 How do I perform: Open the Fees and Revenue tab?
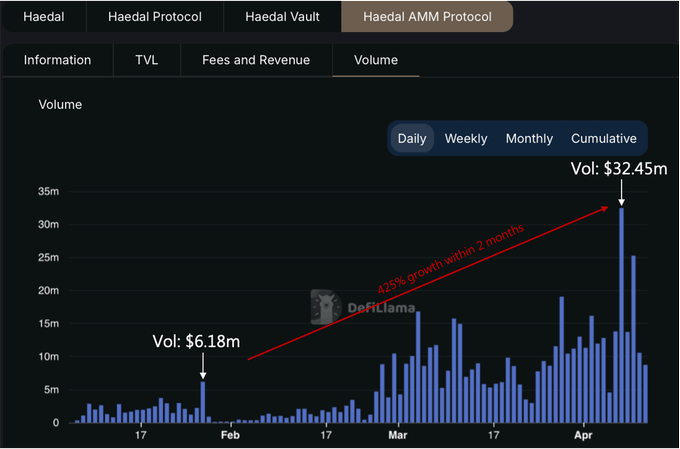pos(256,60)
